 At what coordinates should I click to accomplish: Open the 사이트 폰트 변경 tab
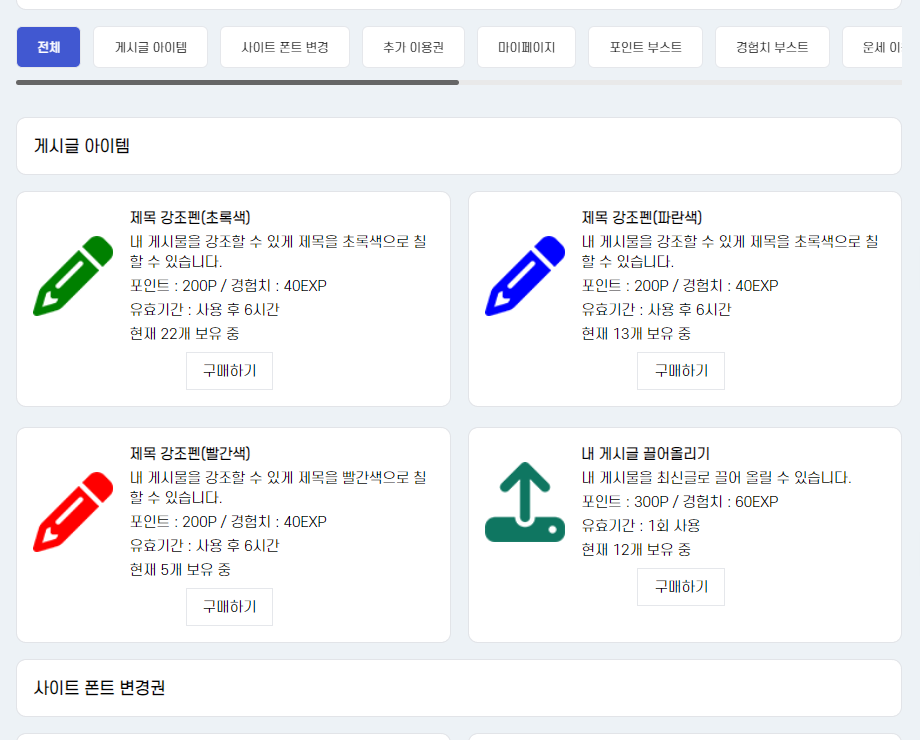click(284, 47)
